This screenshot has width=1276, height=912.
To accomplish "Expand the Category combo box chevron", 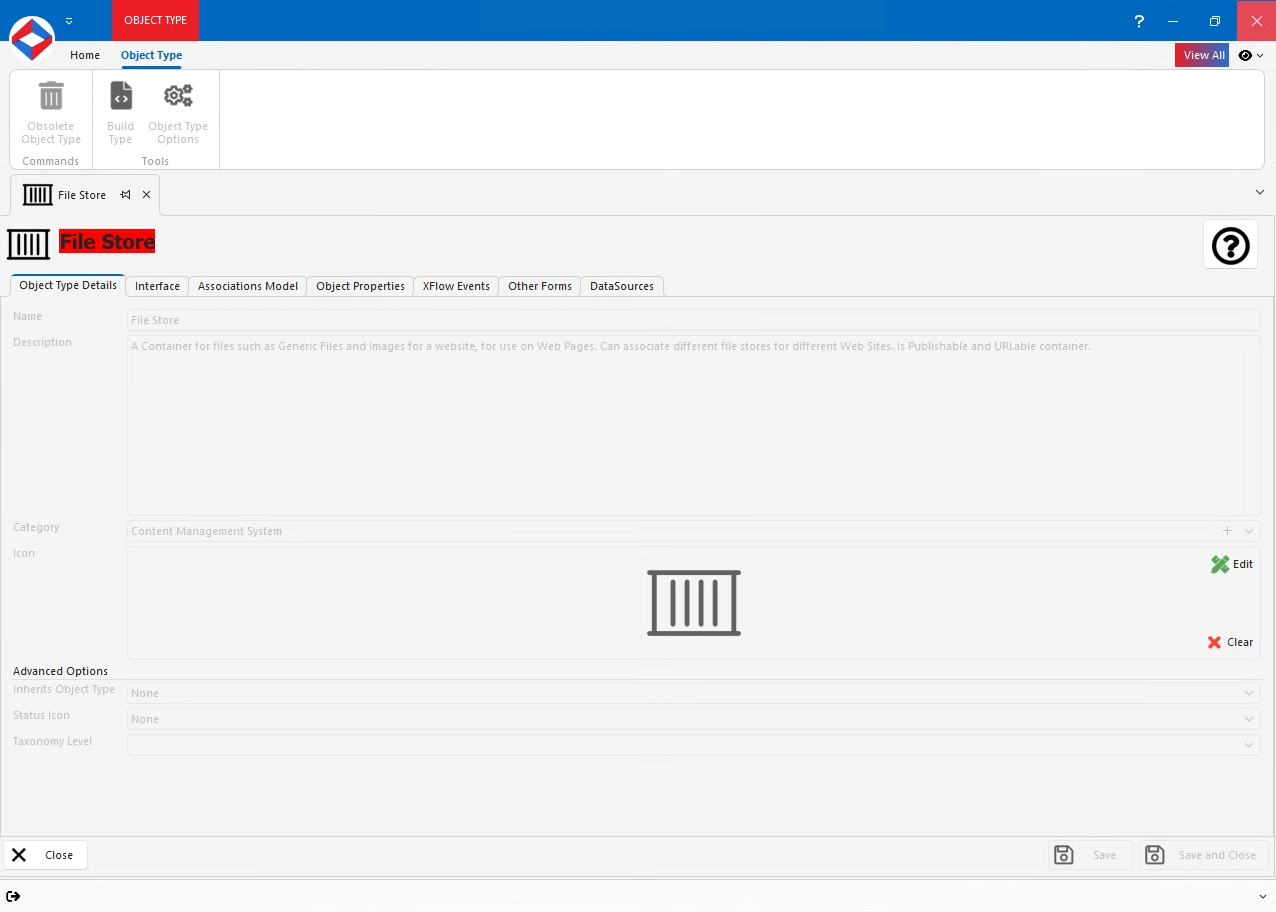I will (1248, 531).
